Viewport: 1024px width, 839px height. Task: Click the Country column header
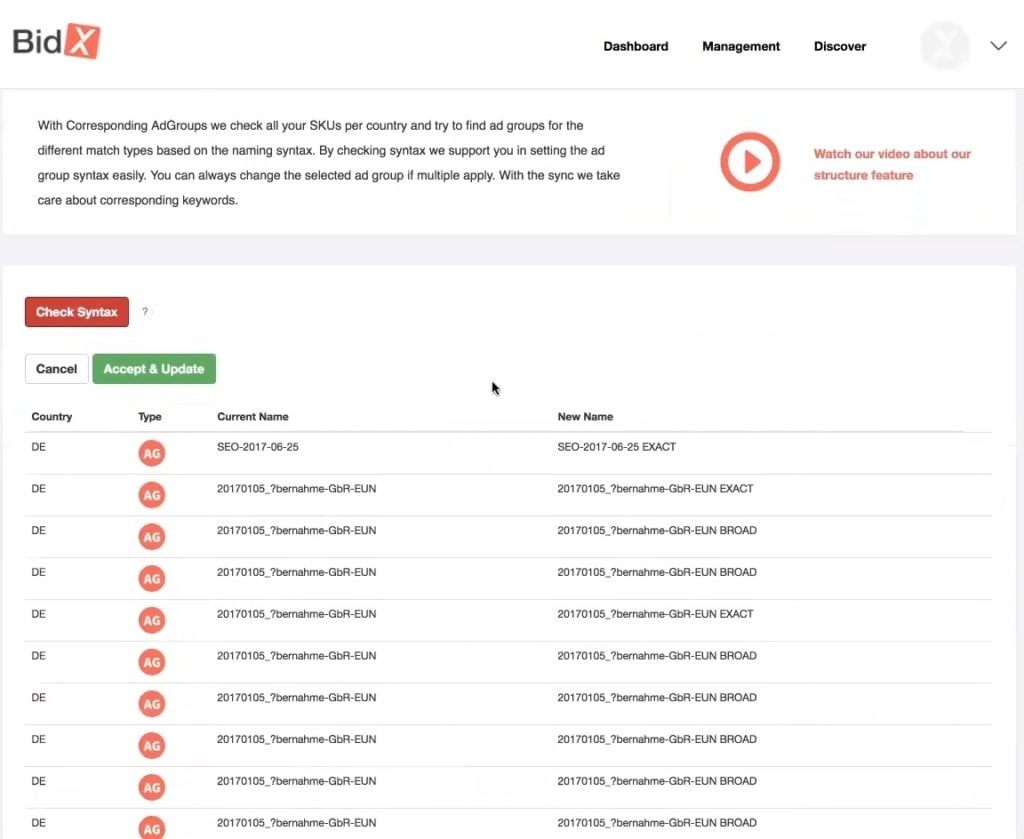pyautogui.click(x=52, y=417)
